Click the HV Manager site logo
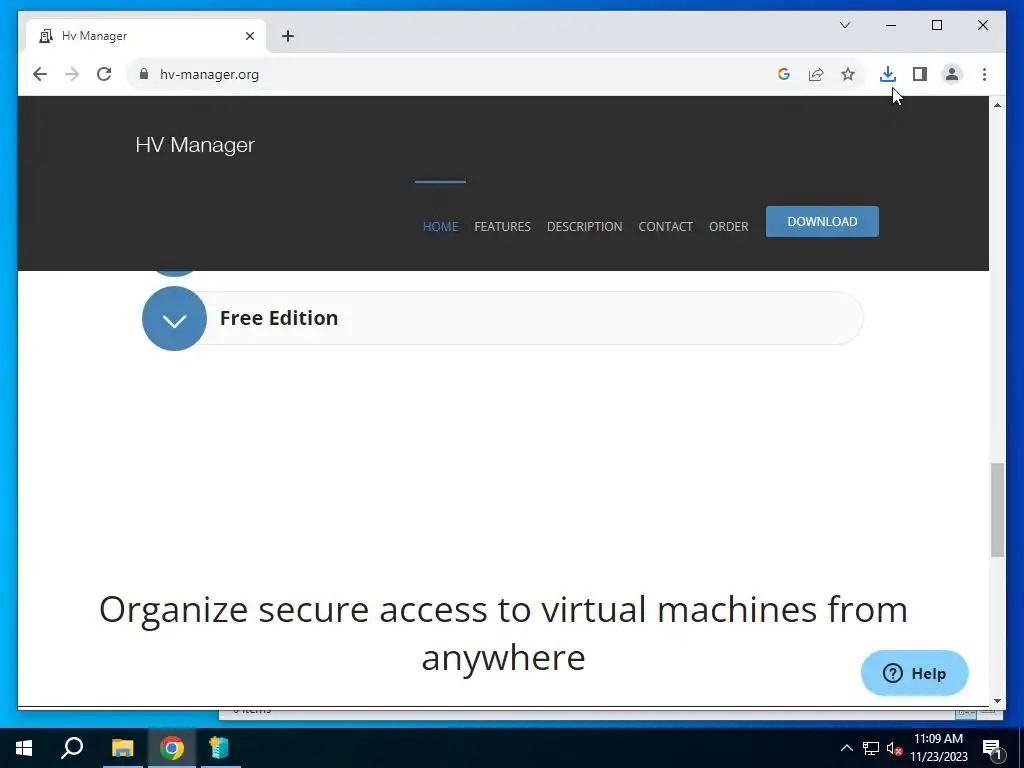1024x768 pixels. point(195,145)
